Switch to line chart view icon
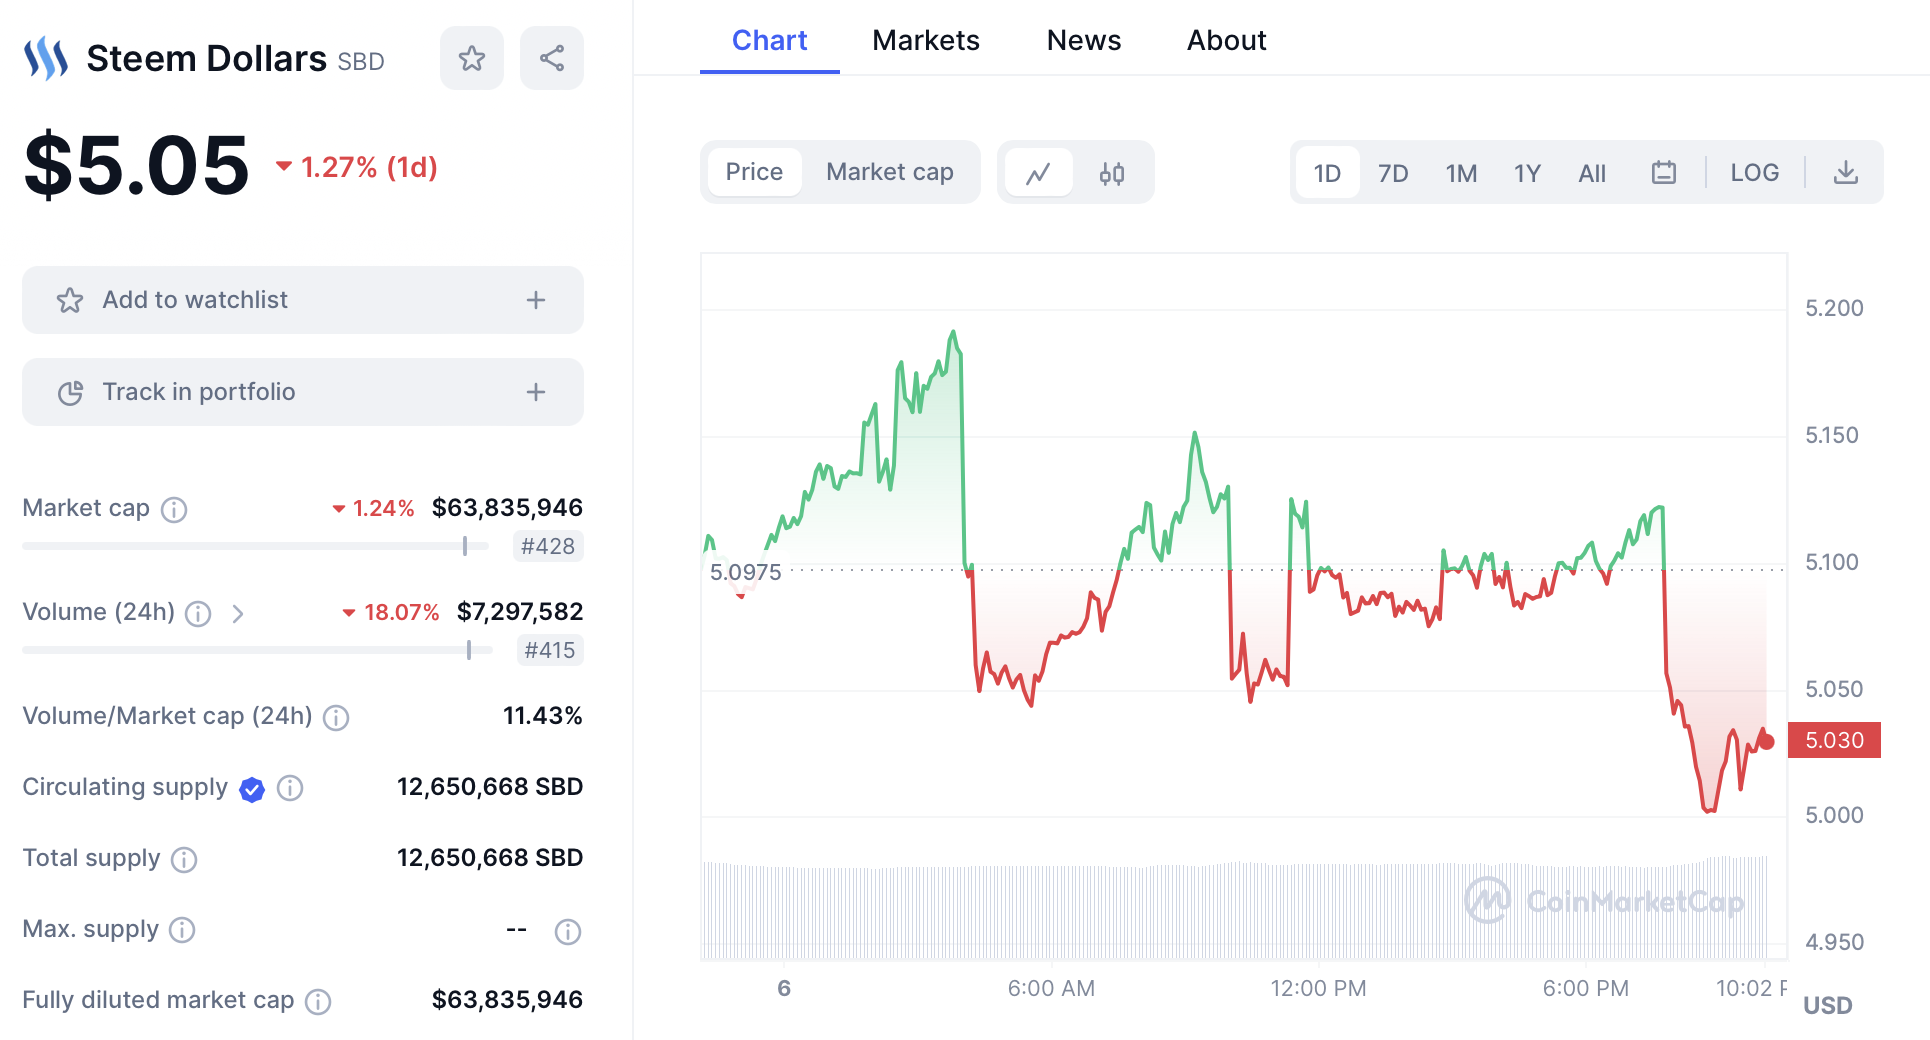Viewport: 1930px width, 1040px height. [x=1039, y=173]
